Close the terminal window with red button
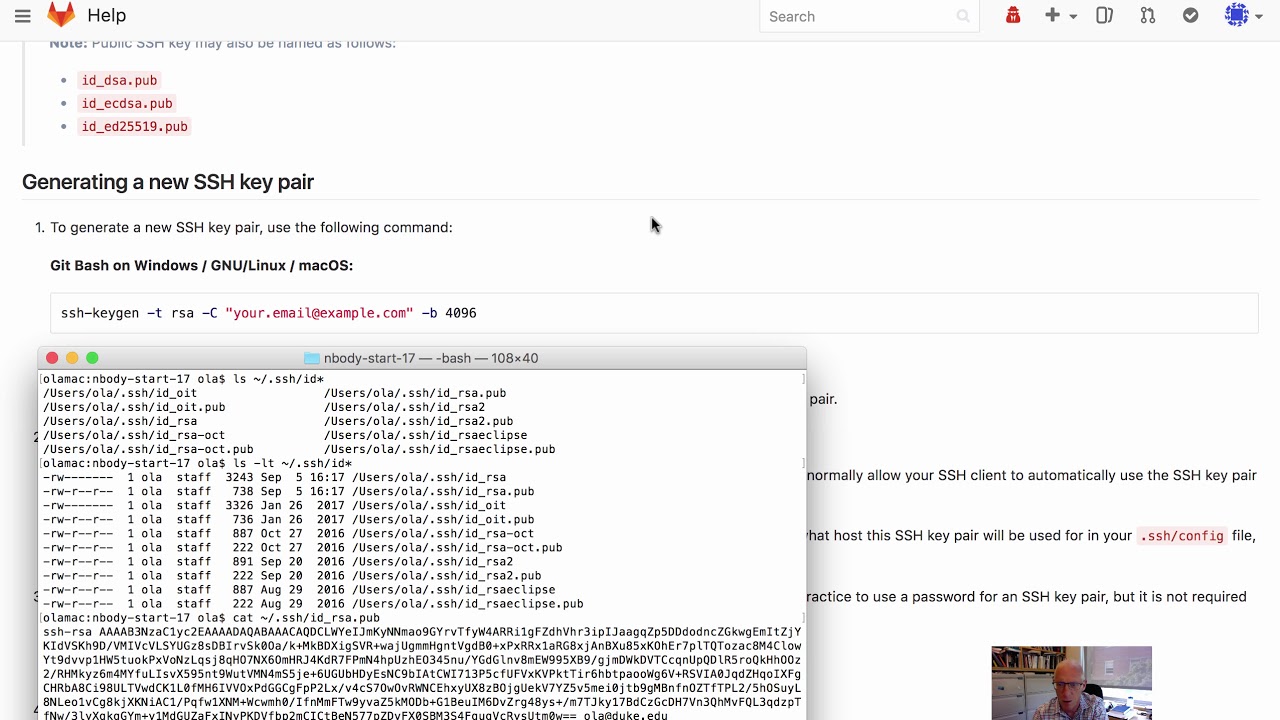Image resolution: width=1280 pixels, height=720 pixels. 52,358
